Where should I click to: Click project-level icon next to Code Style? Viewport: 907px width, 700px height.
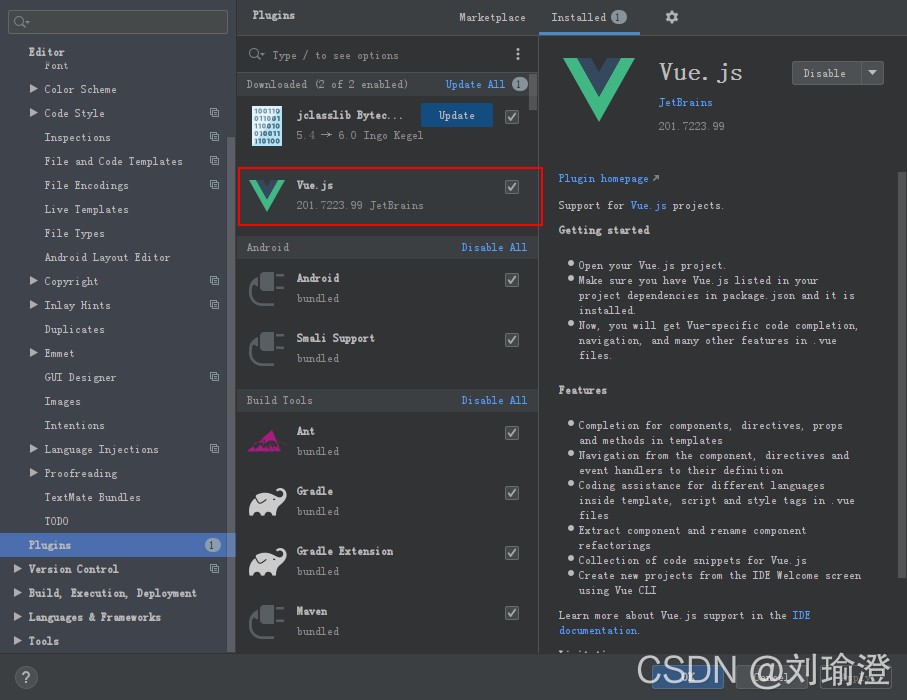click(215, 113)
